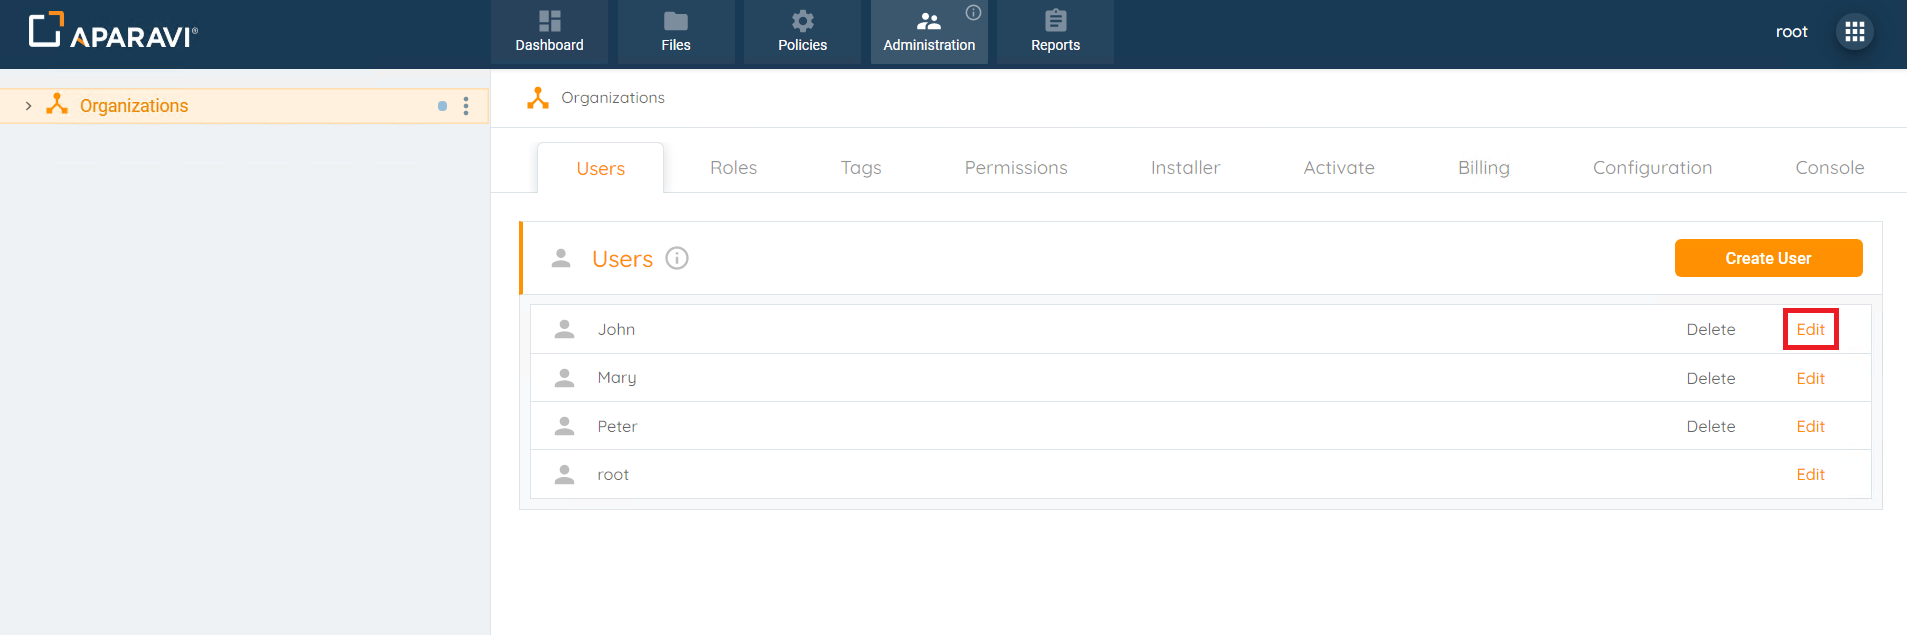Click the APARAVI logo

113,32
